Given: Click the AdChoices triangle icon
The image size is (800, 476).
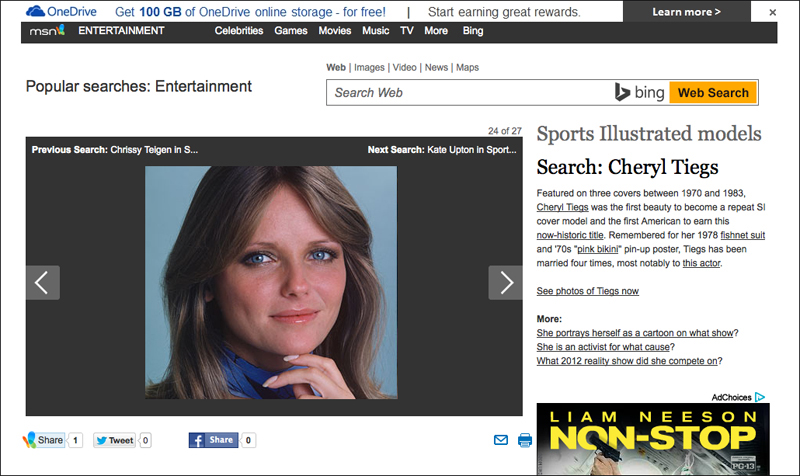Looking at the screenshot, I should pyautogui.click(x=760, y=397).
